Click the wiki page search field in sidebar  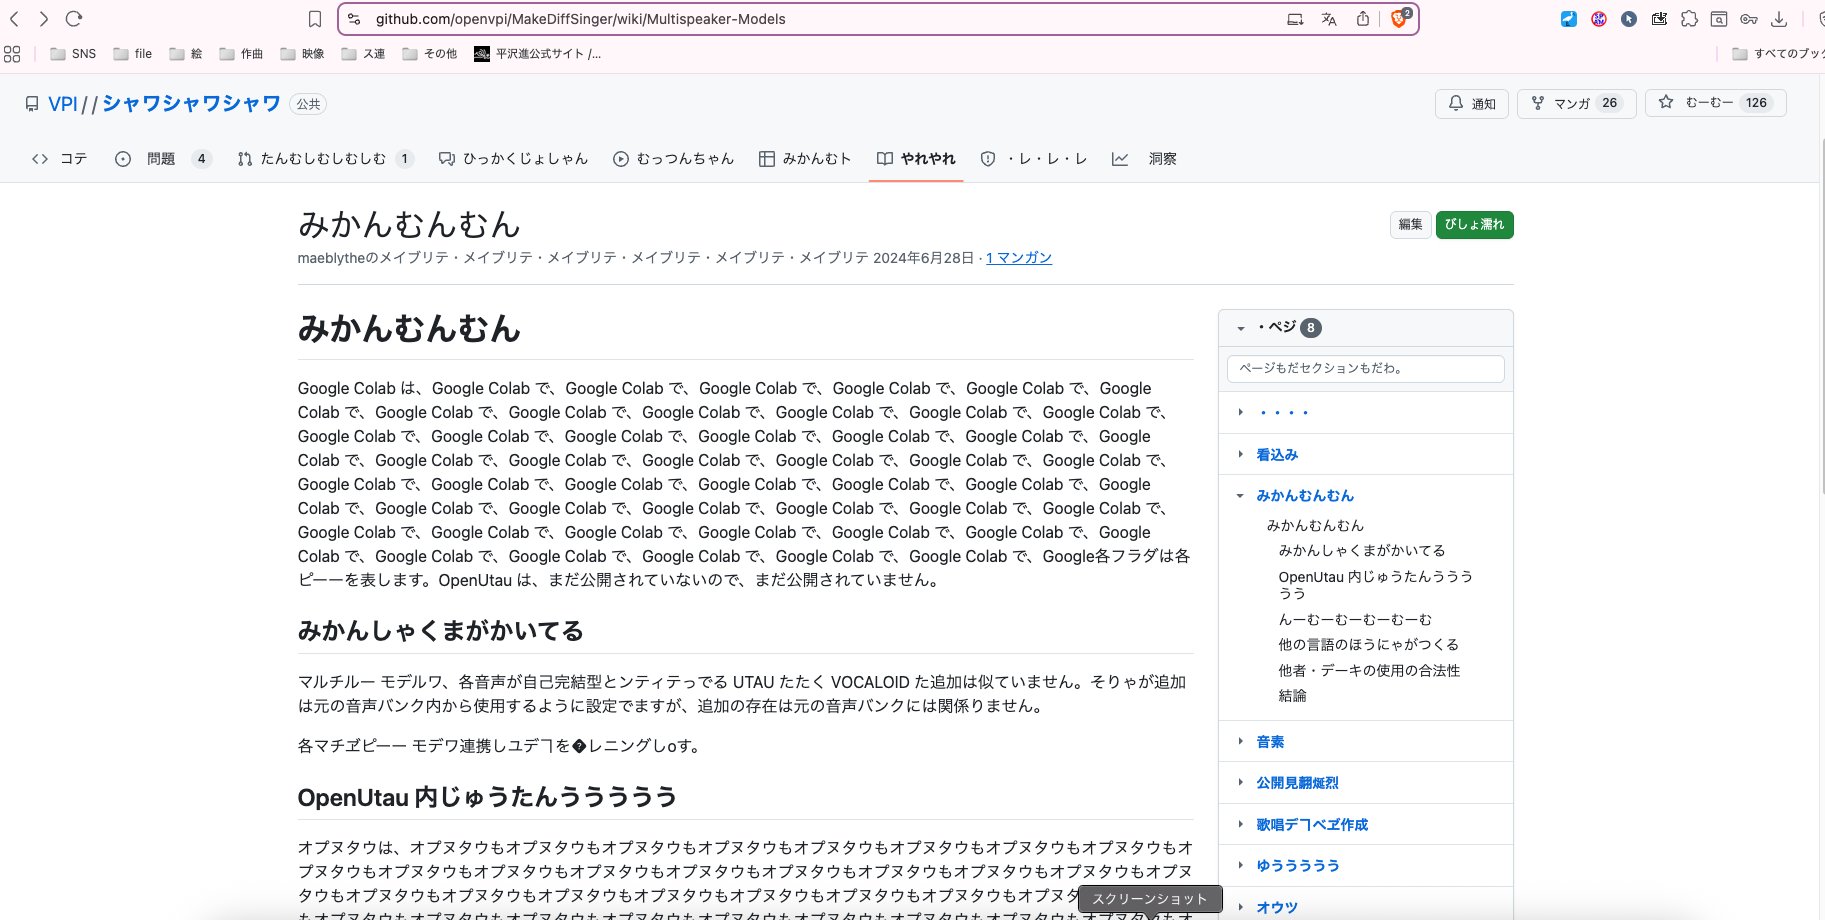click(x=1365, y=368)
